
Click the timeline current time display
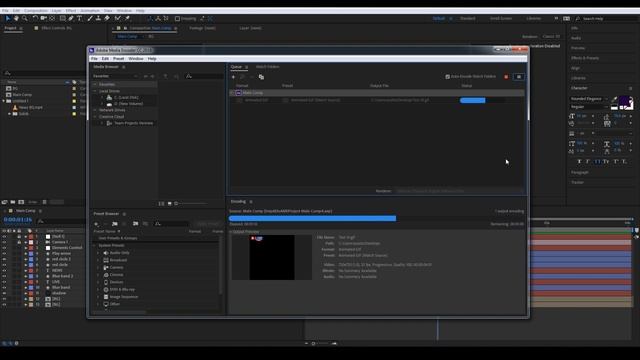[x=18, y=220]
